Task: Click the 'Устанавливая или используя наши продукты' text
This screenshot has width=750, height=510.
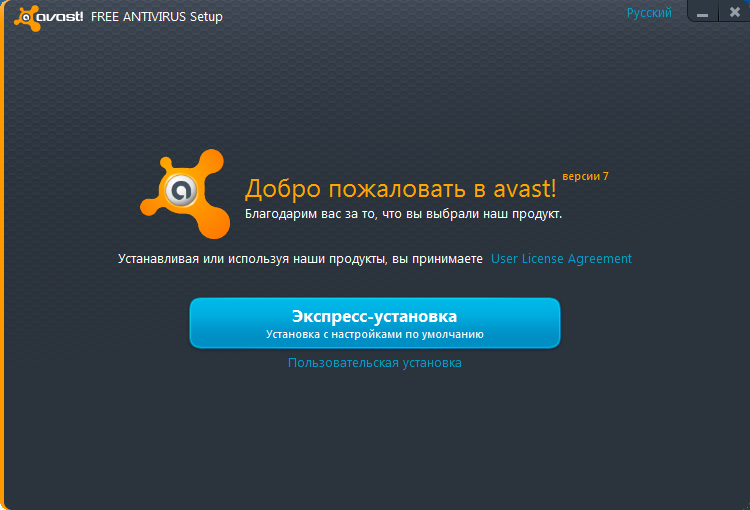Action: 300,259
